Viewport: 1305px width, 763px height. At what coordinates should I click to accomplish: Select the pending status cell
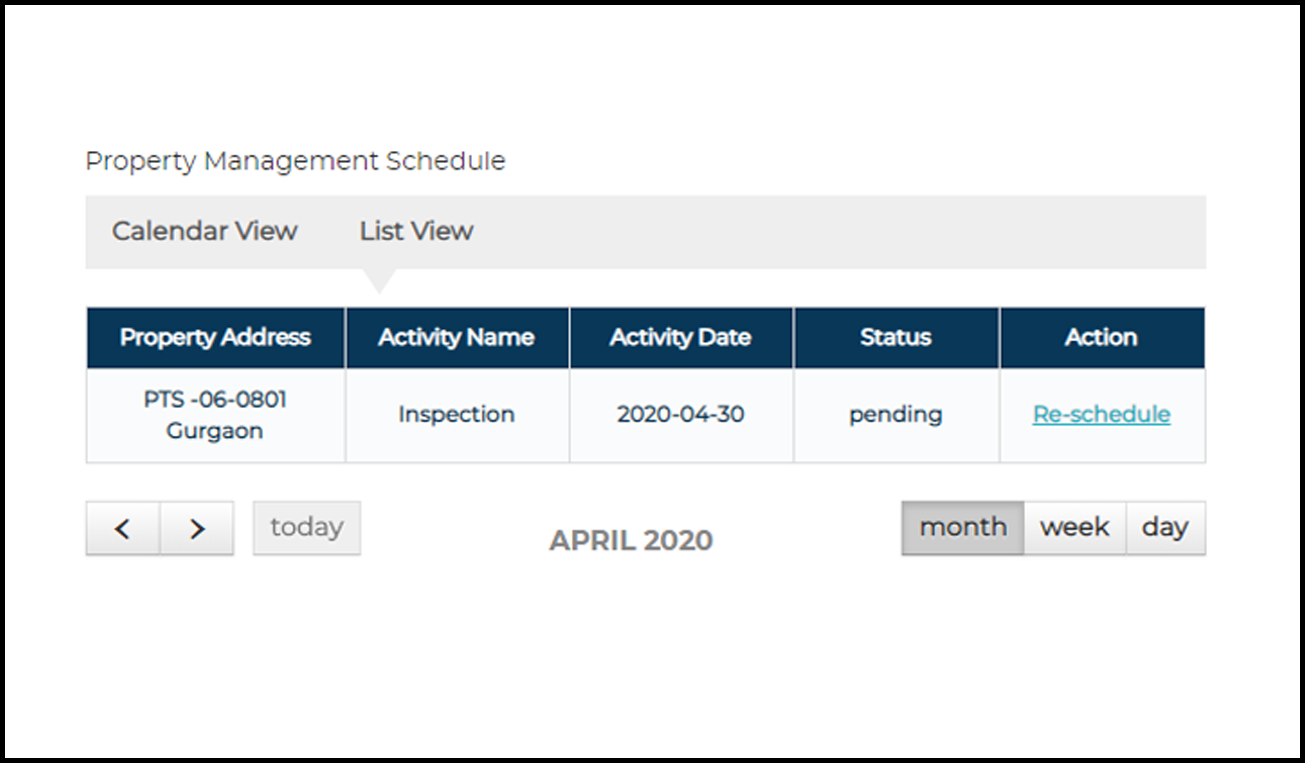tap(896, 415)
